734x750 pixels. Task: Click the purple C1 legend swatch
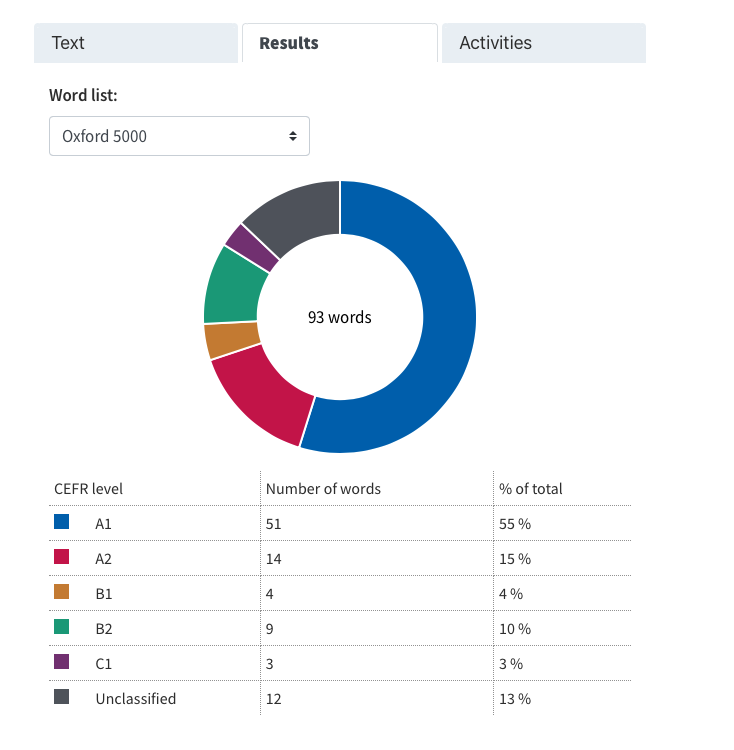click(62, 662)
